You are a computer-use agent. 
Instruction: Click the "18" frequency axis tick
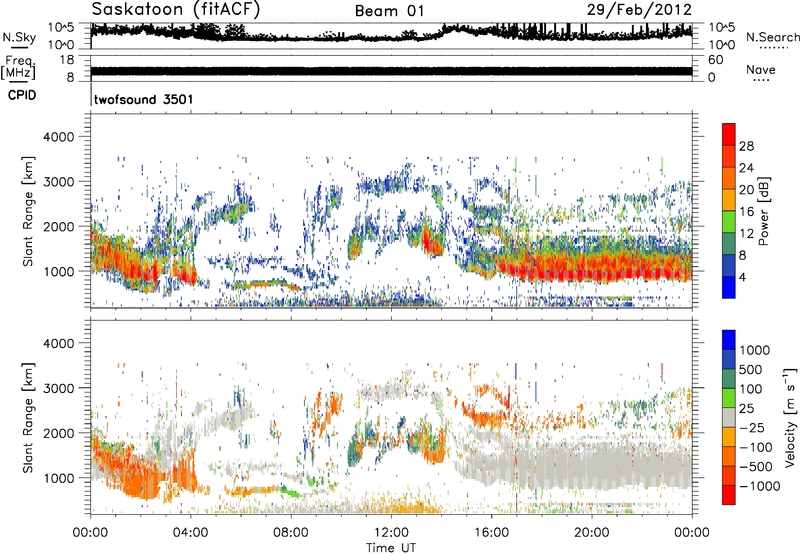67,60
